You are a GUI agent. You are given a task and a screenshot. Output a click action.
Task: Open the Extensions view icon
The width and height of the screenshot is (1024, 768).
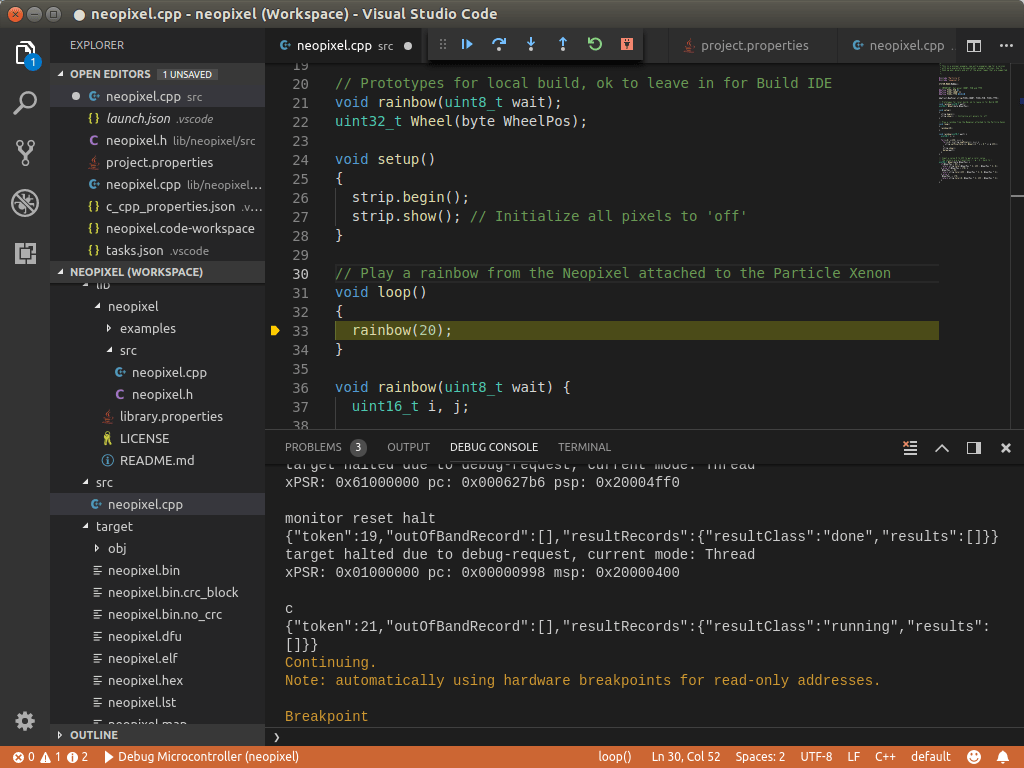[25, 253]
